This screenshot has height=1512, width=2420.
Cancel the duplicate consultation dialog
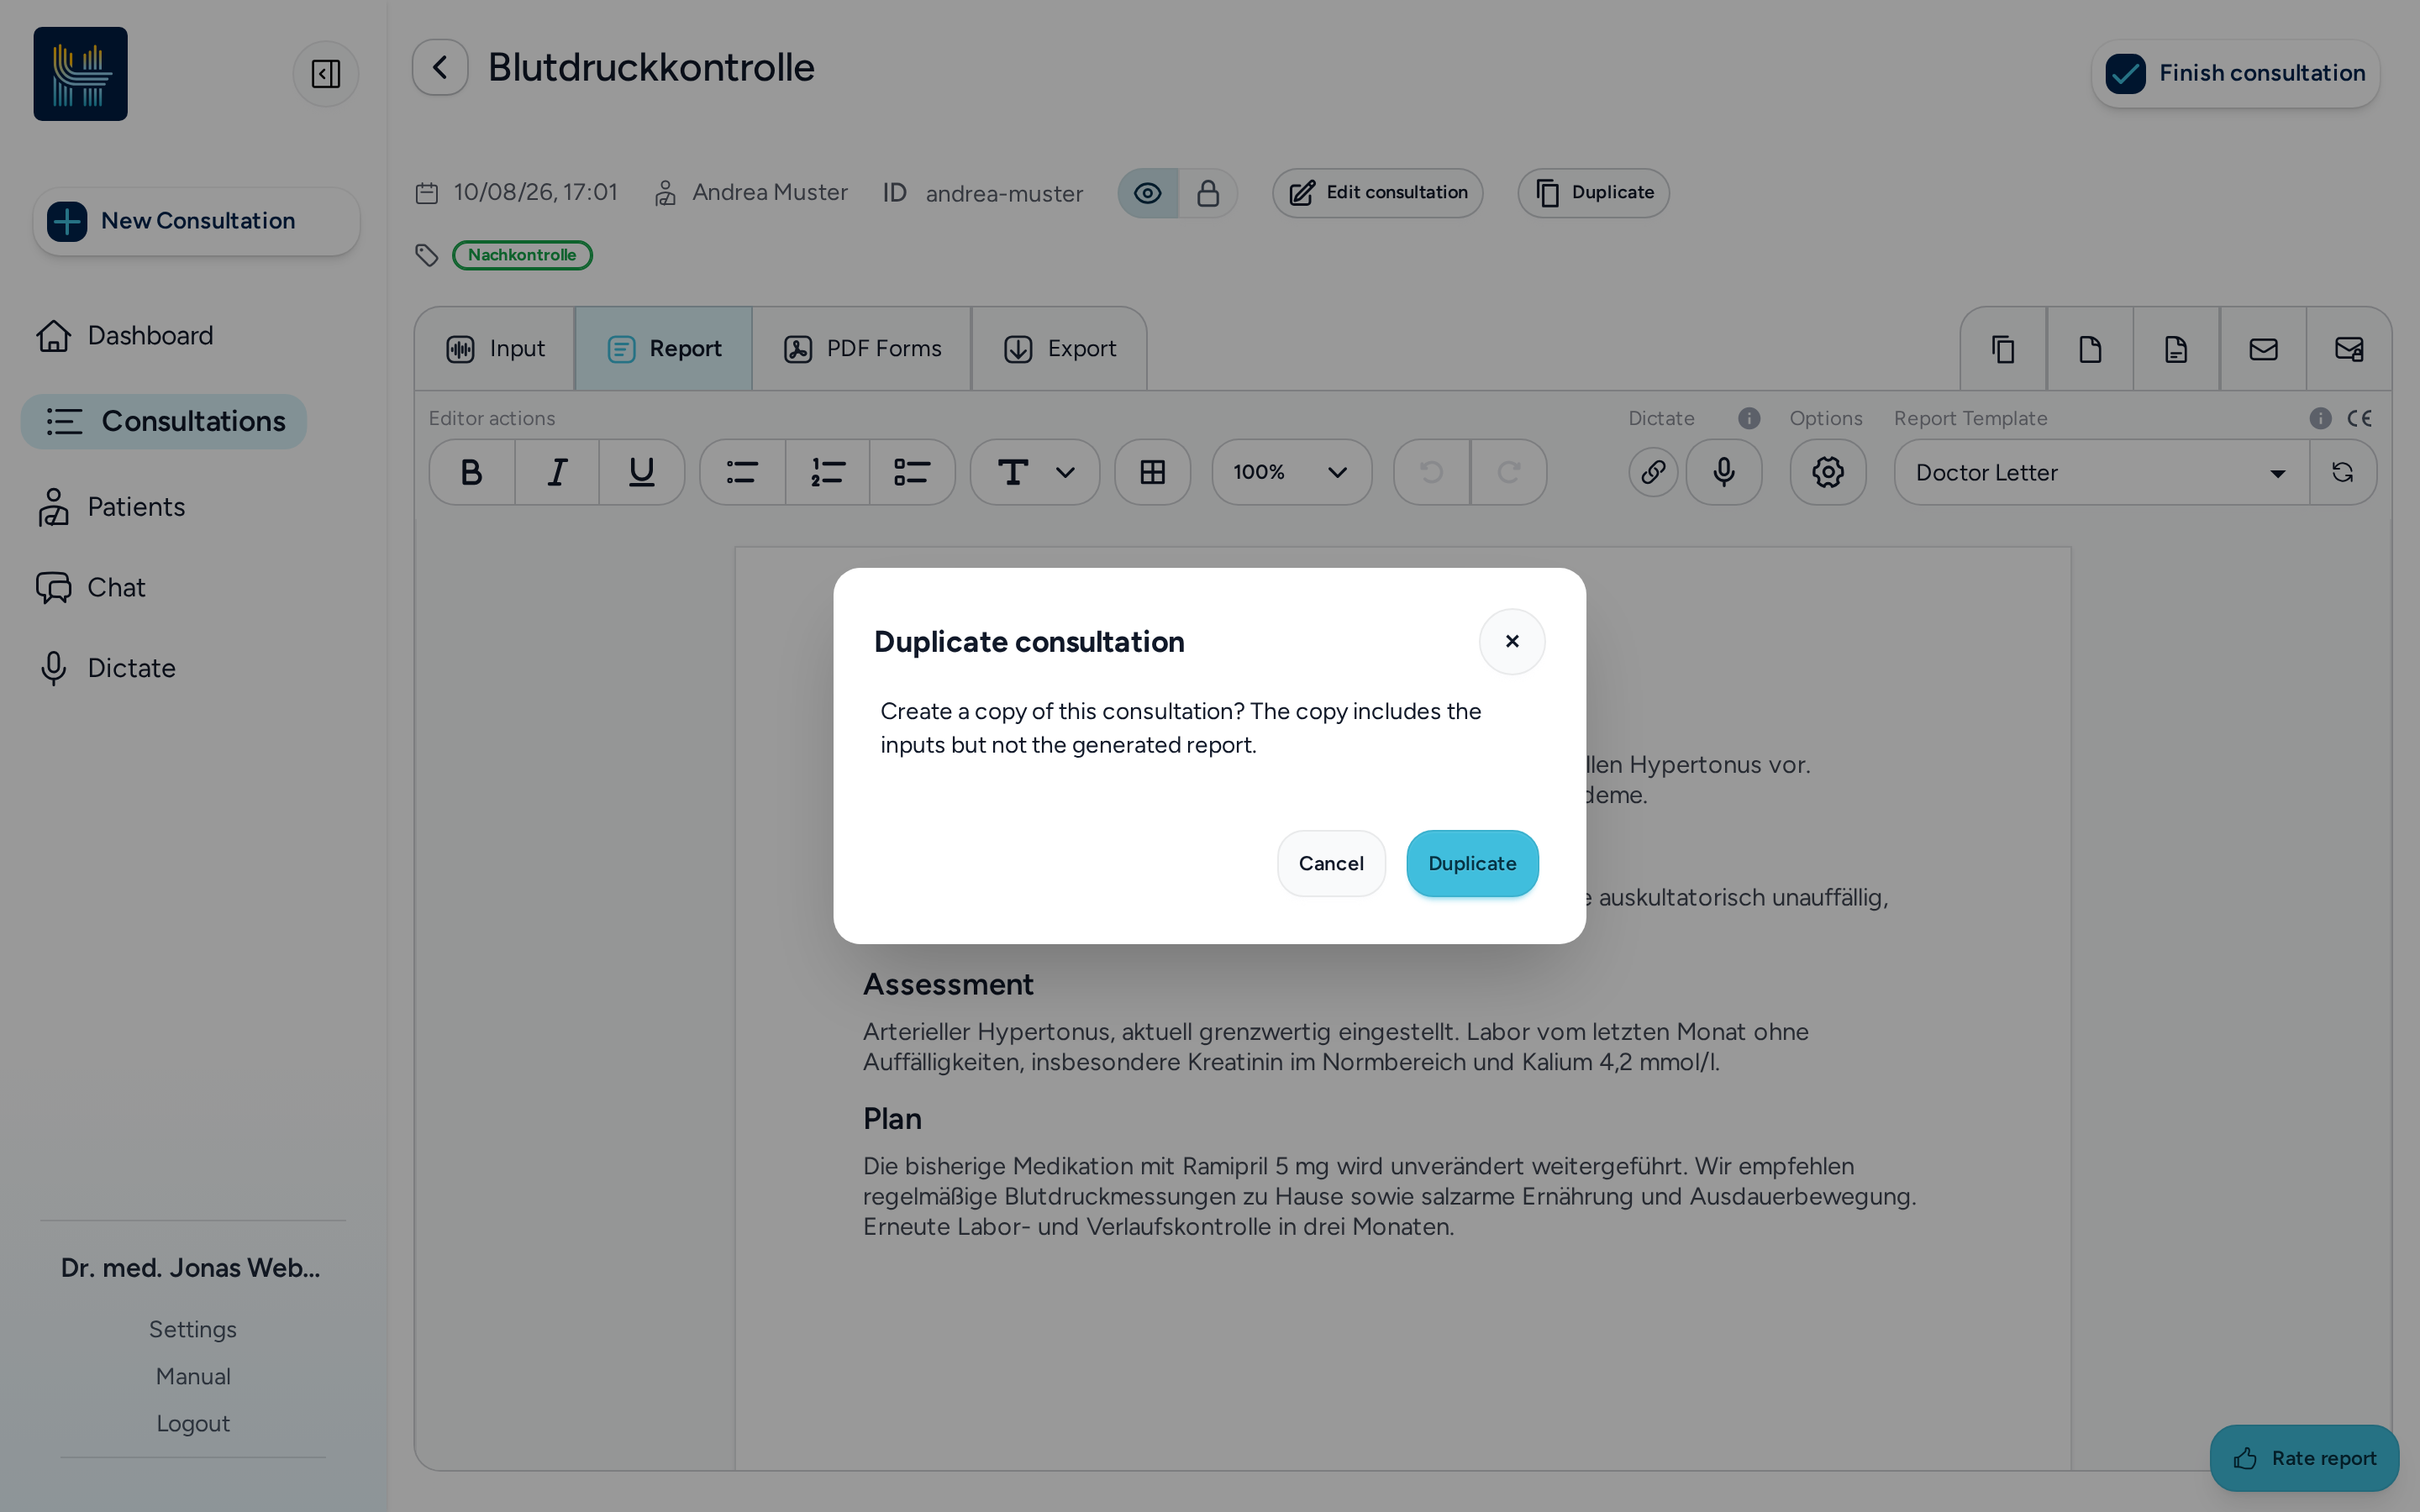(1331, 863)
